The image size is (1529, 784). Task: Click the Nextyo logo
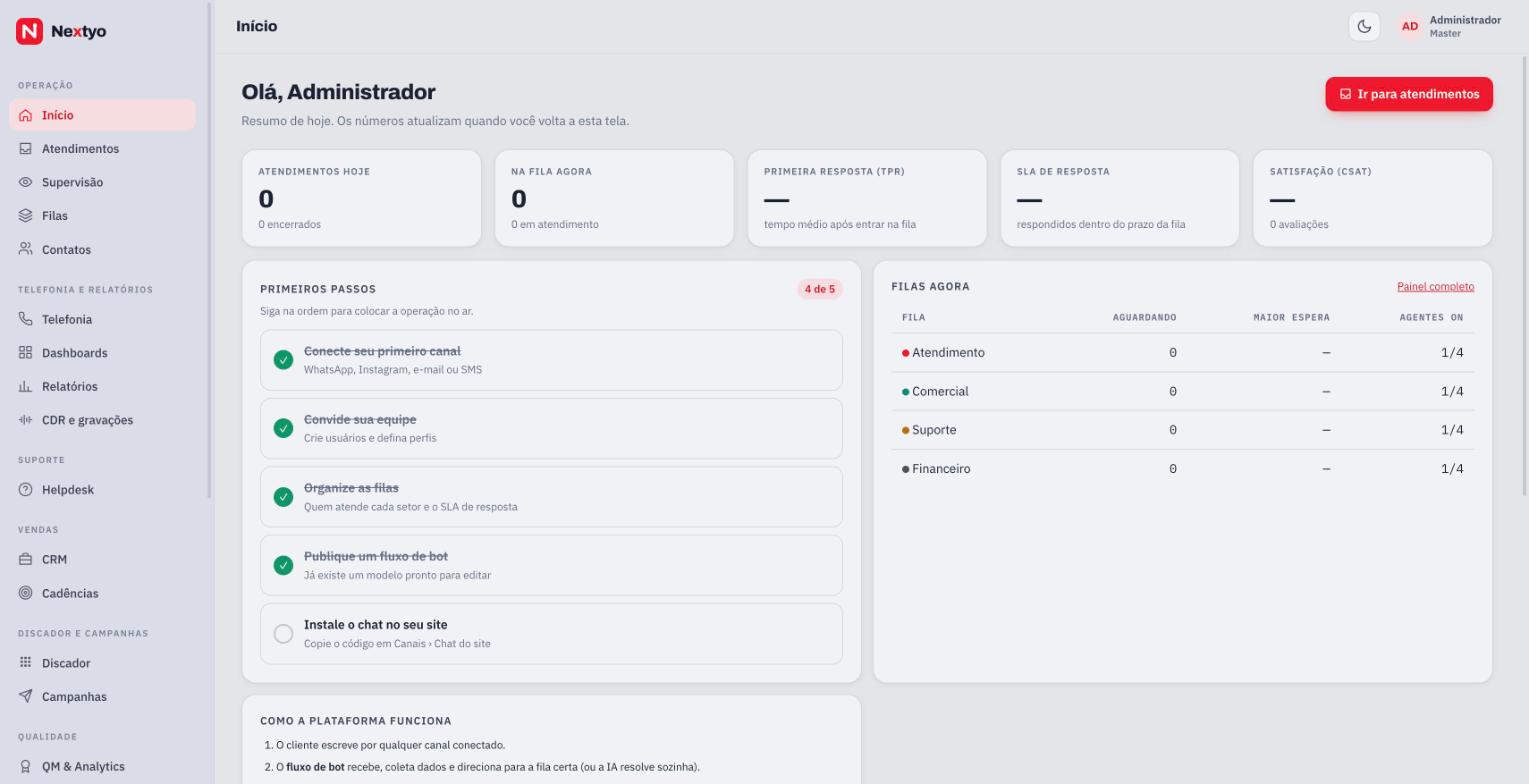point(61,31)
